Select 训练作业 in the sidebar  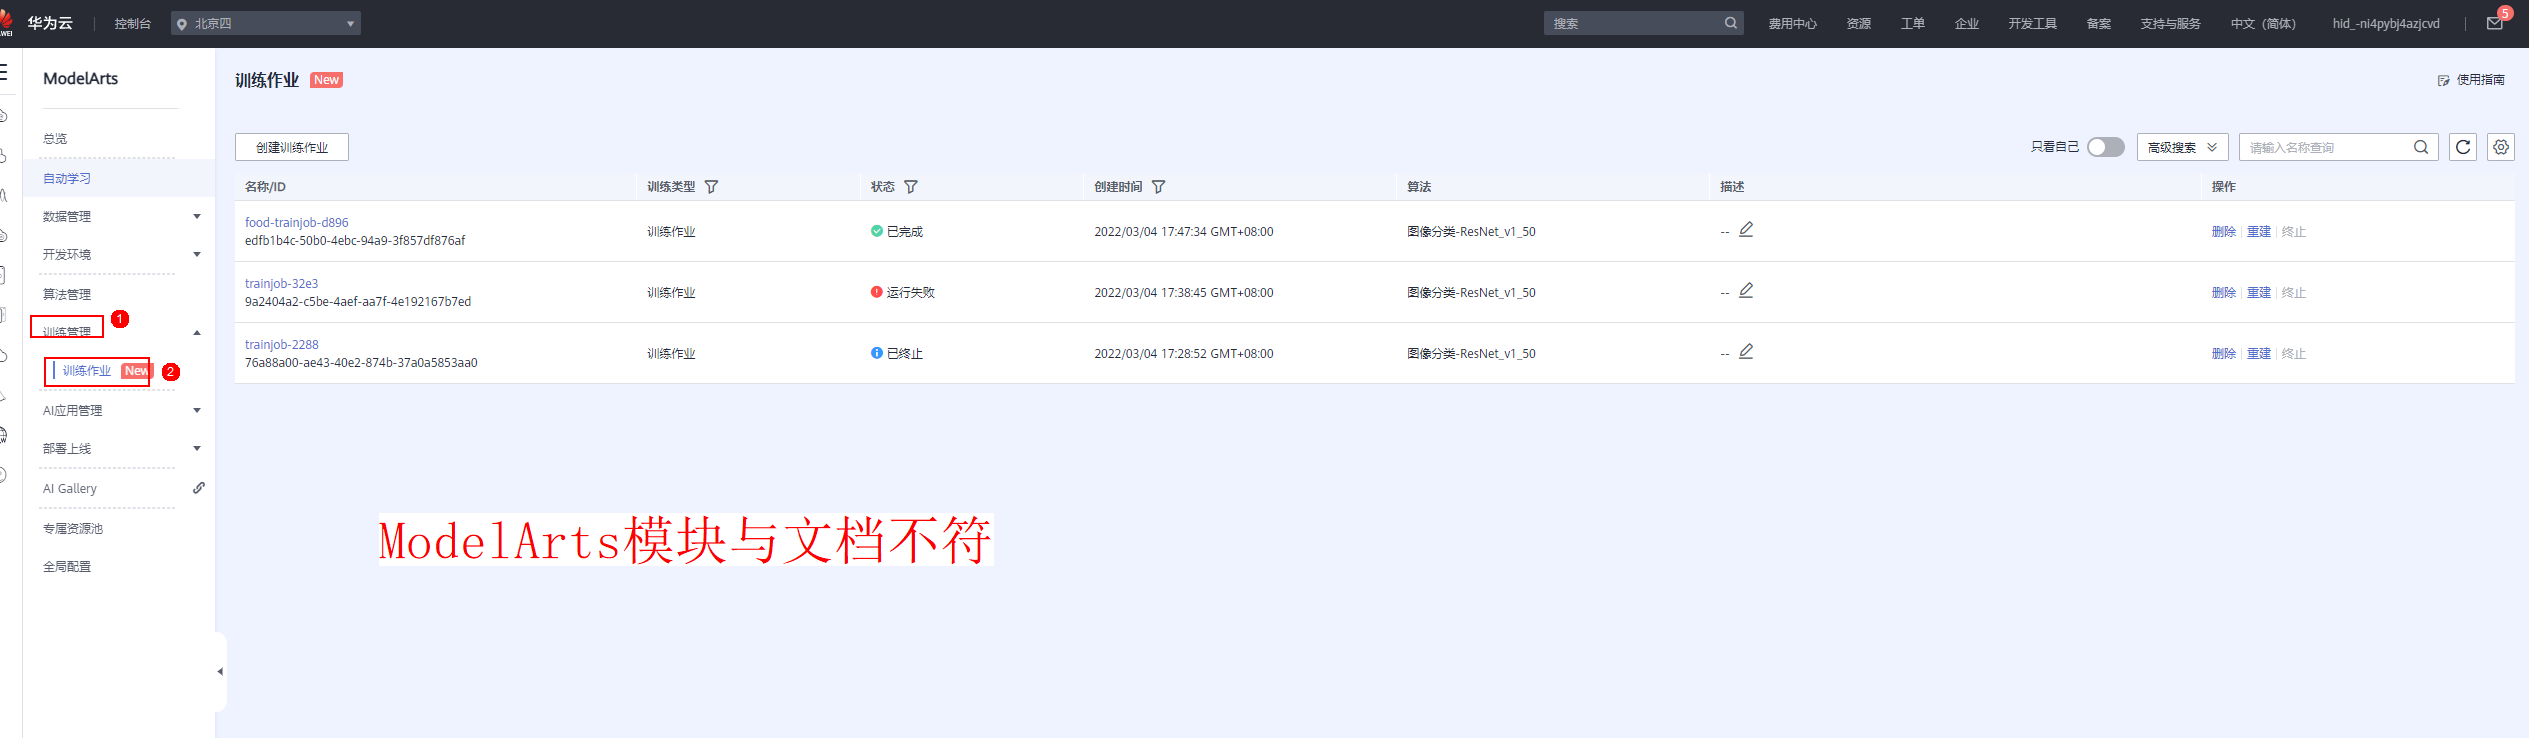pos(87,371)
